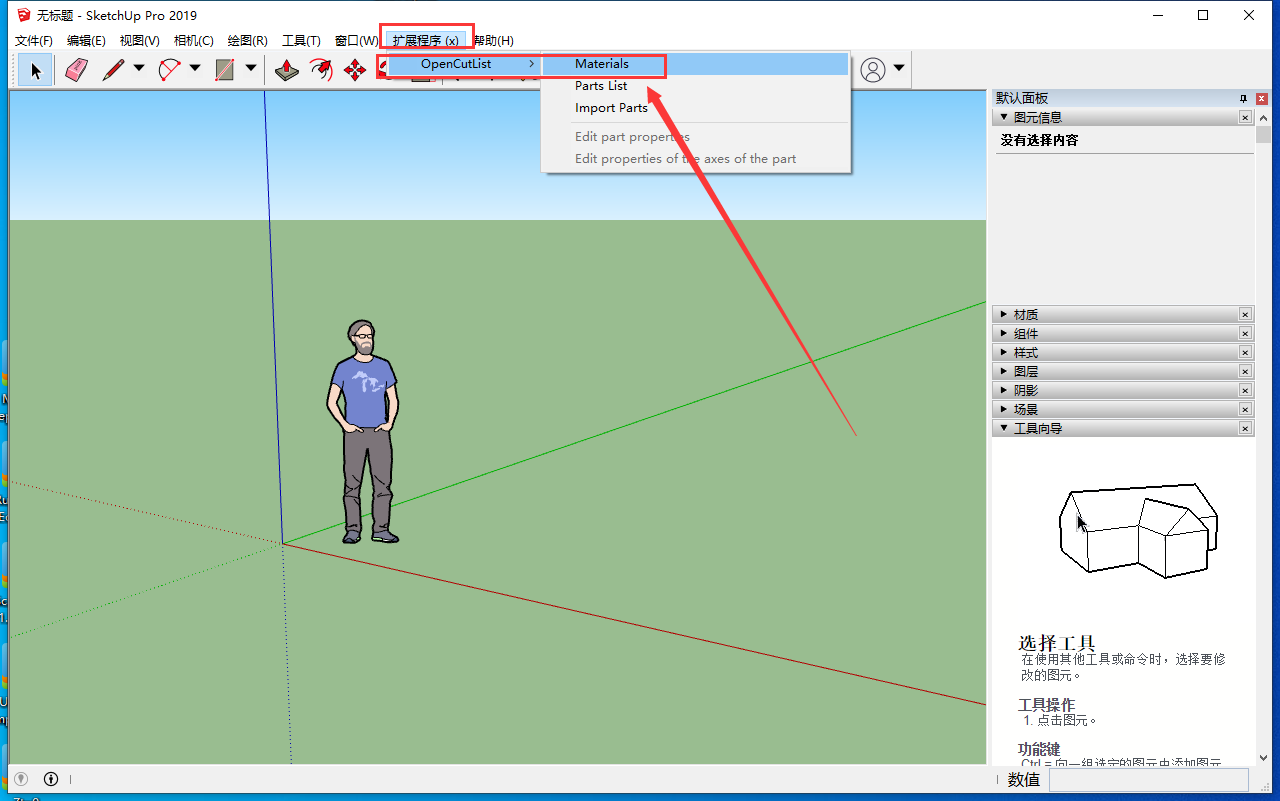Click the credits info icon in status bar
This screenshot has width=1280, height=801.
click(x=51, y=779)
